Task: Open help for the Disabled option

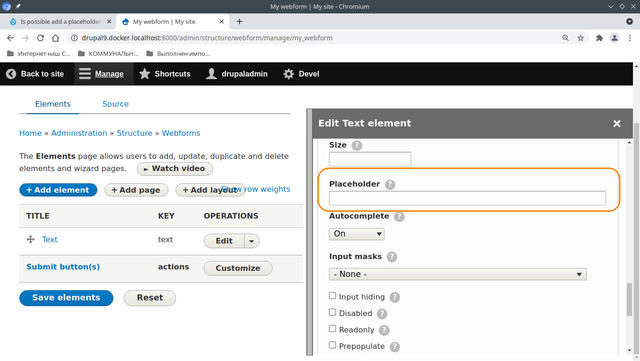Action: [382, 314]
